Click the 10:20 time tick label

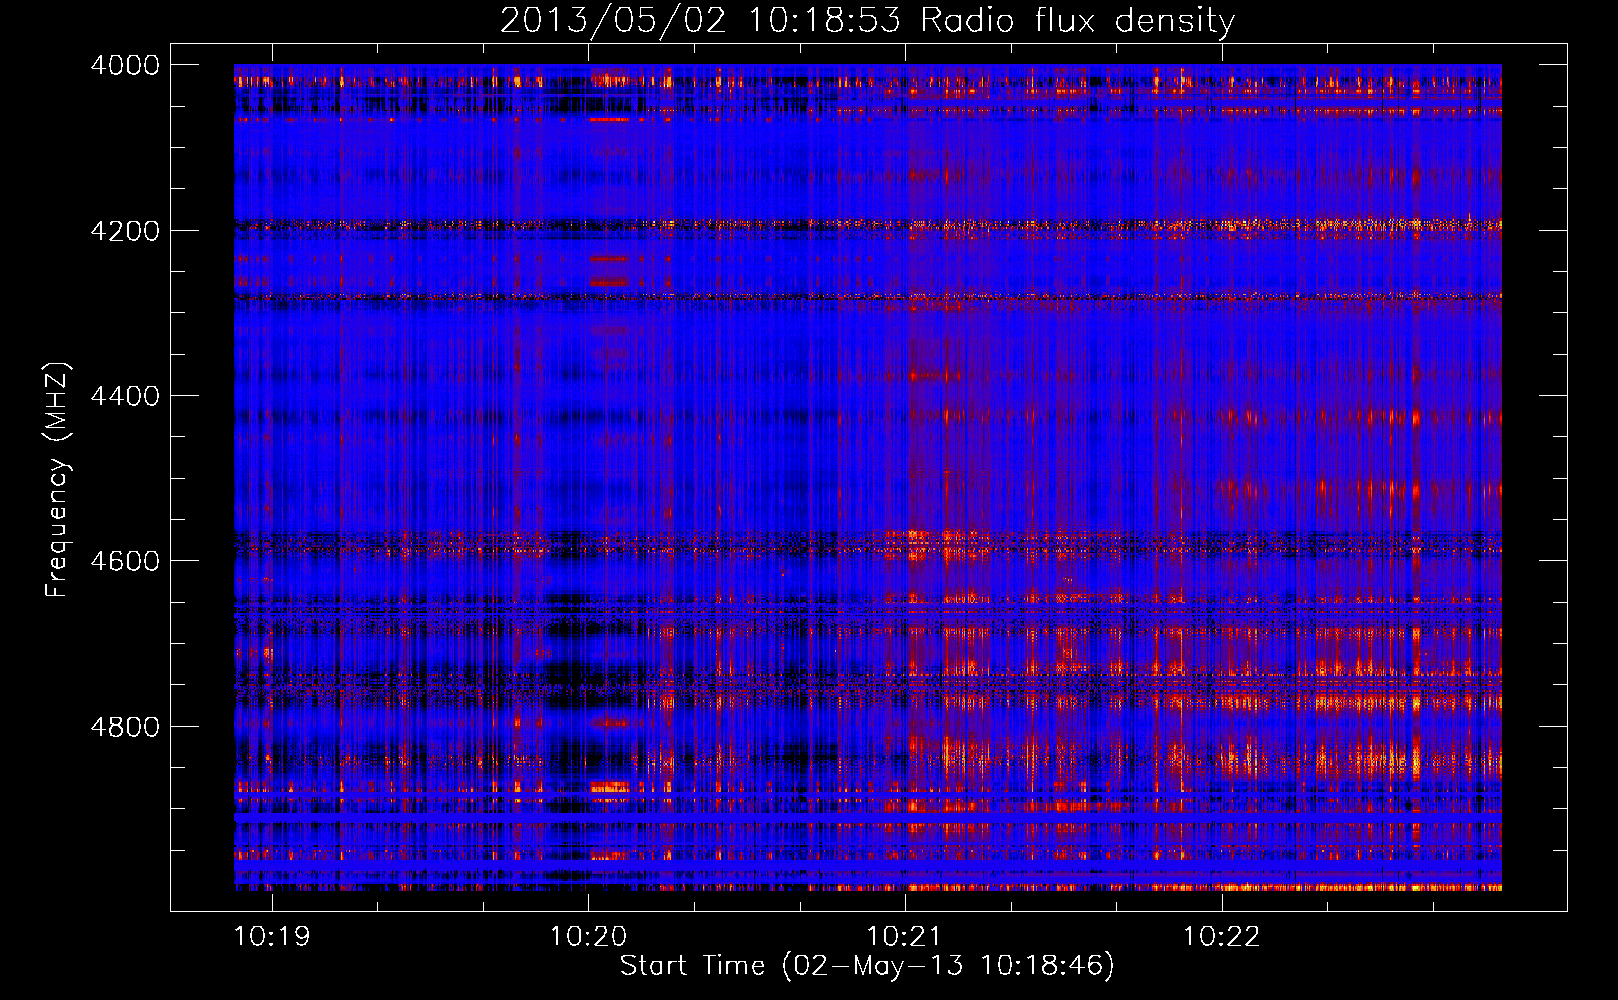(589, 936)
